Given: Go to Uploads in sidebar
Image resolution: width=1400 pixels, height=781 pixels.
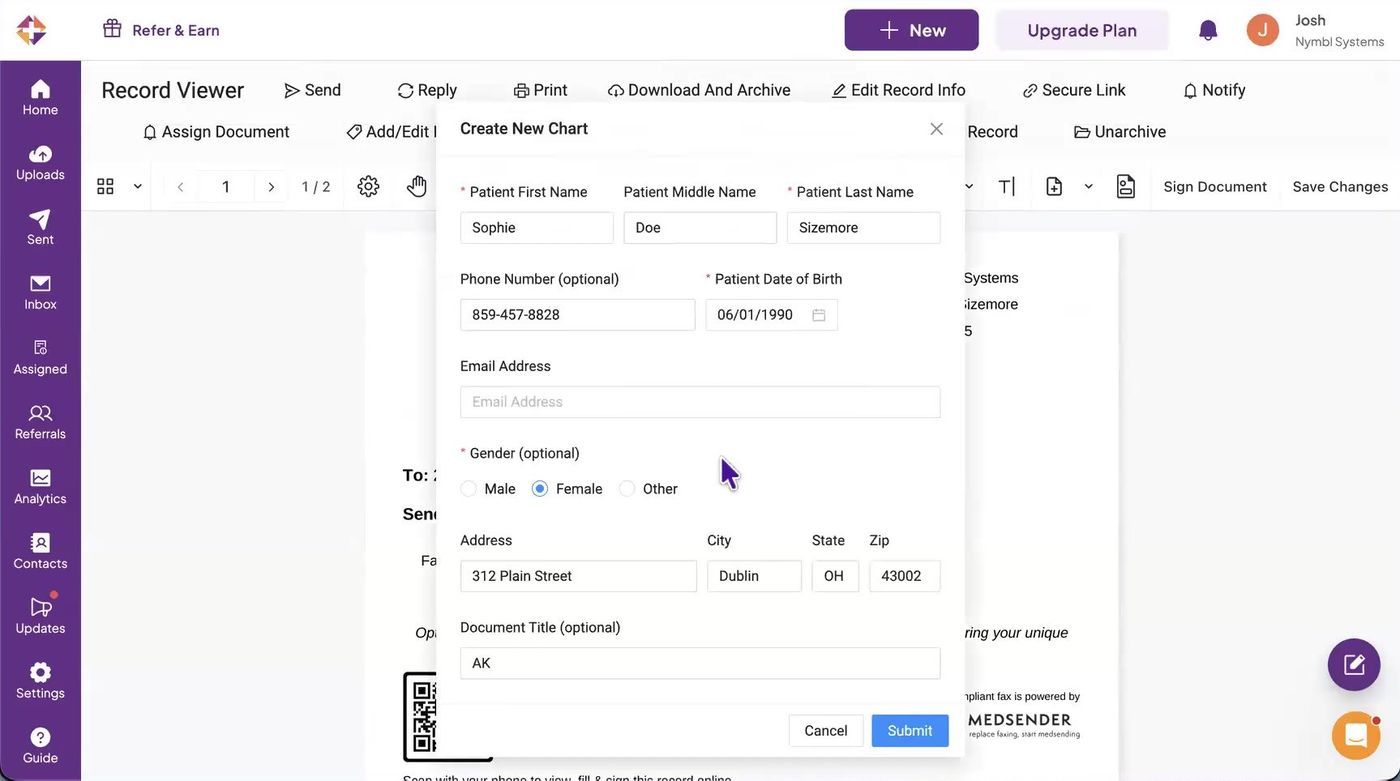Looking at the screenshot, I should (x=40, y=162).
